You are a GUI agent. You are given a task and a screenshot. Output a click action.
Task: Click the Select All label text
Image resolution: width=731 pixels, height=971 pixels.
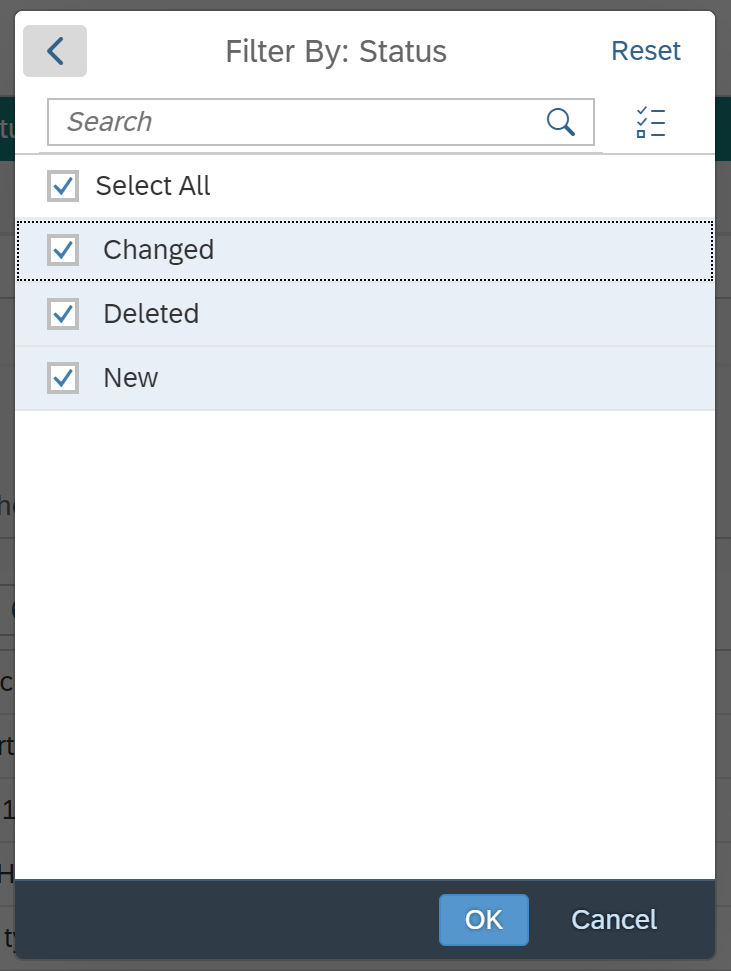pos(153,186)
